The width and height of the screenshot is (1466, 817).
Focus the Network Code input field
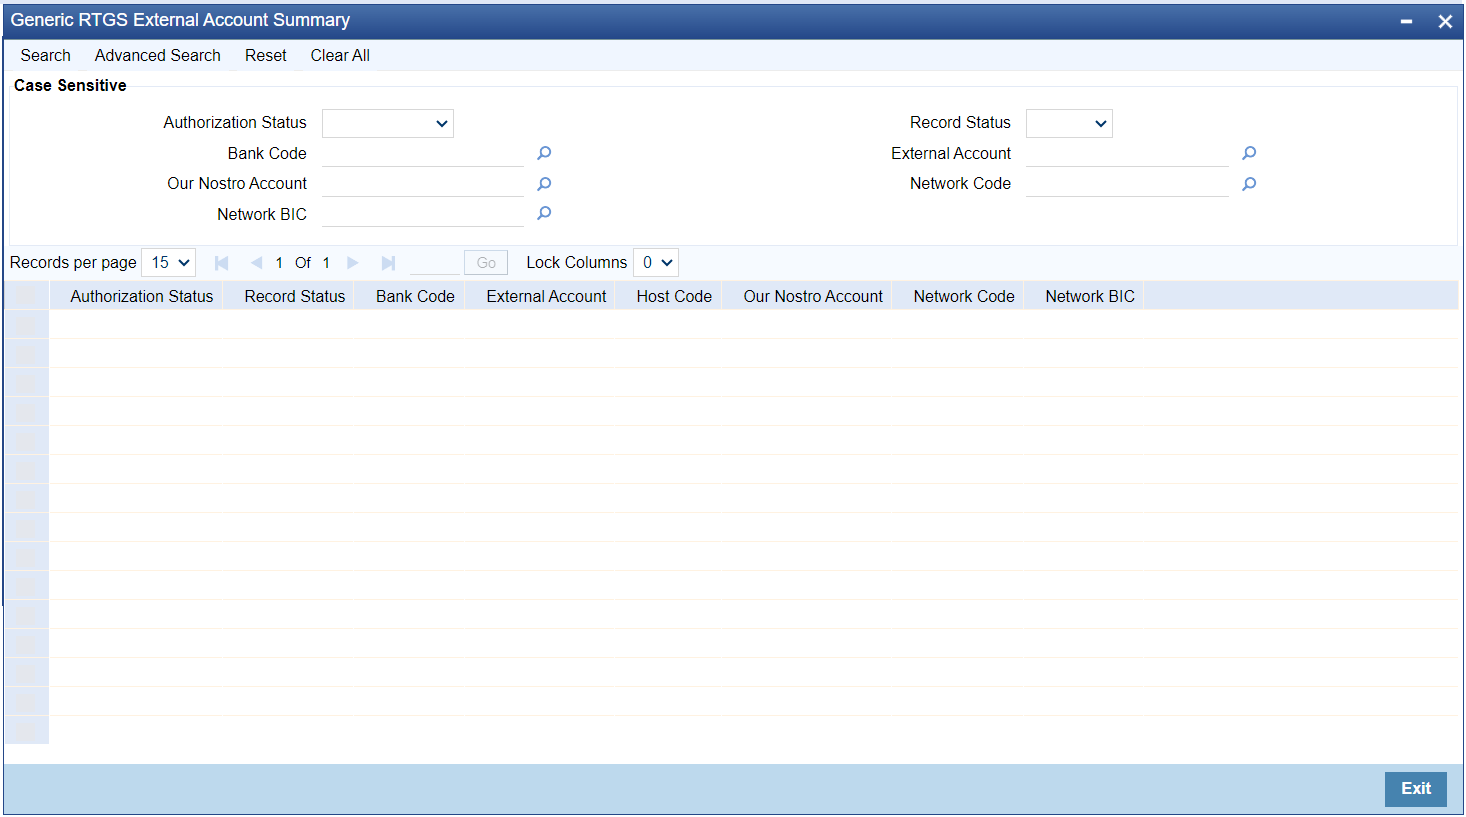pyautogui.click(x=1127, y=184)
